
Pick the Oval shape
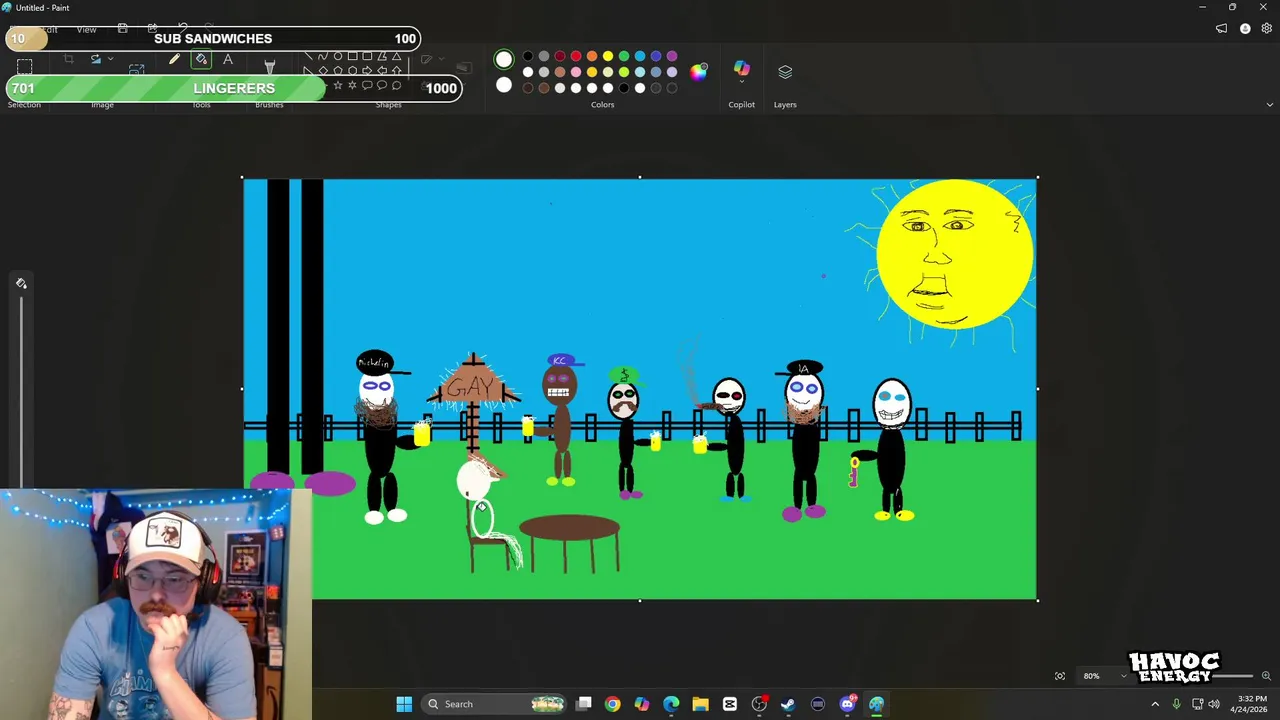338,57
